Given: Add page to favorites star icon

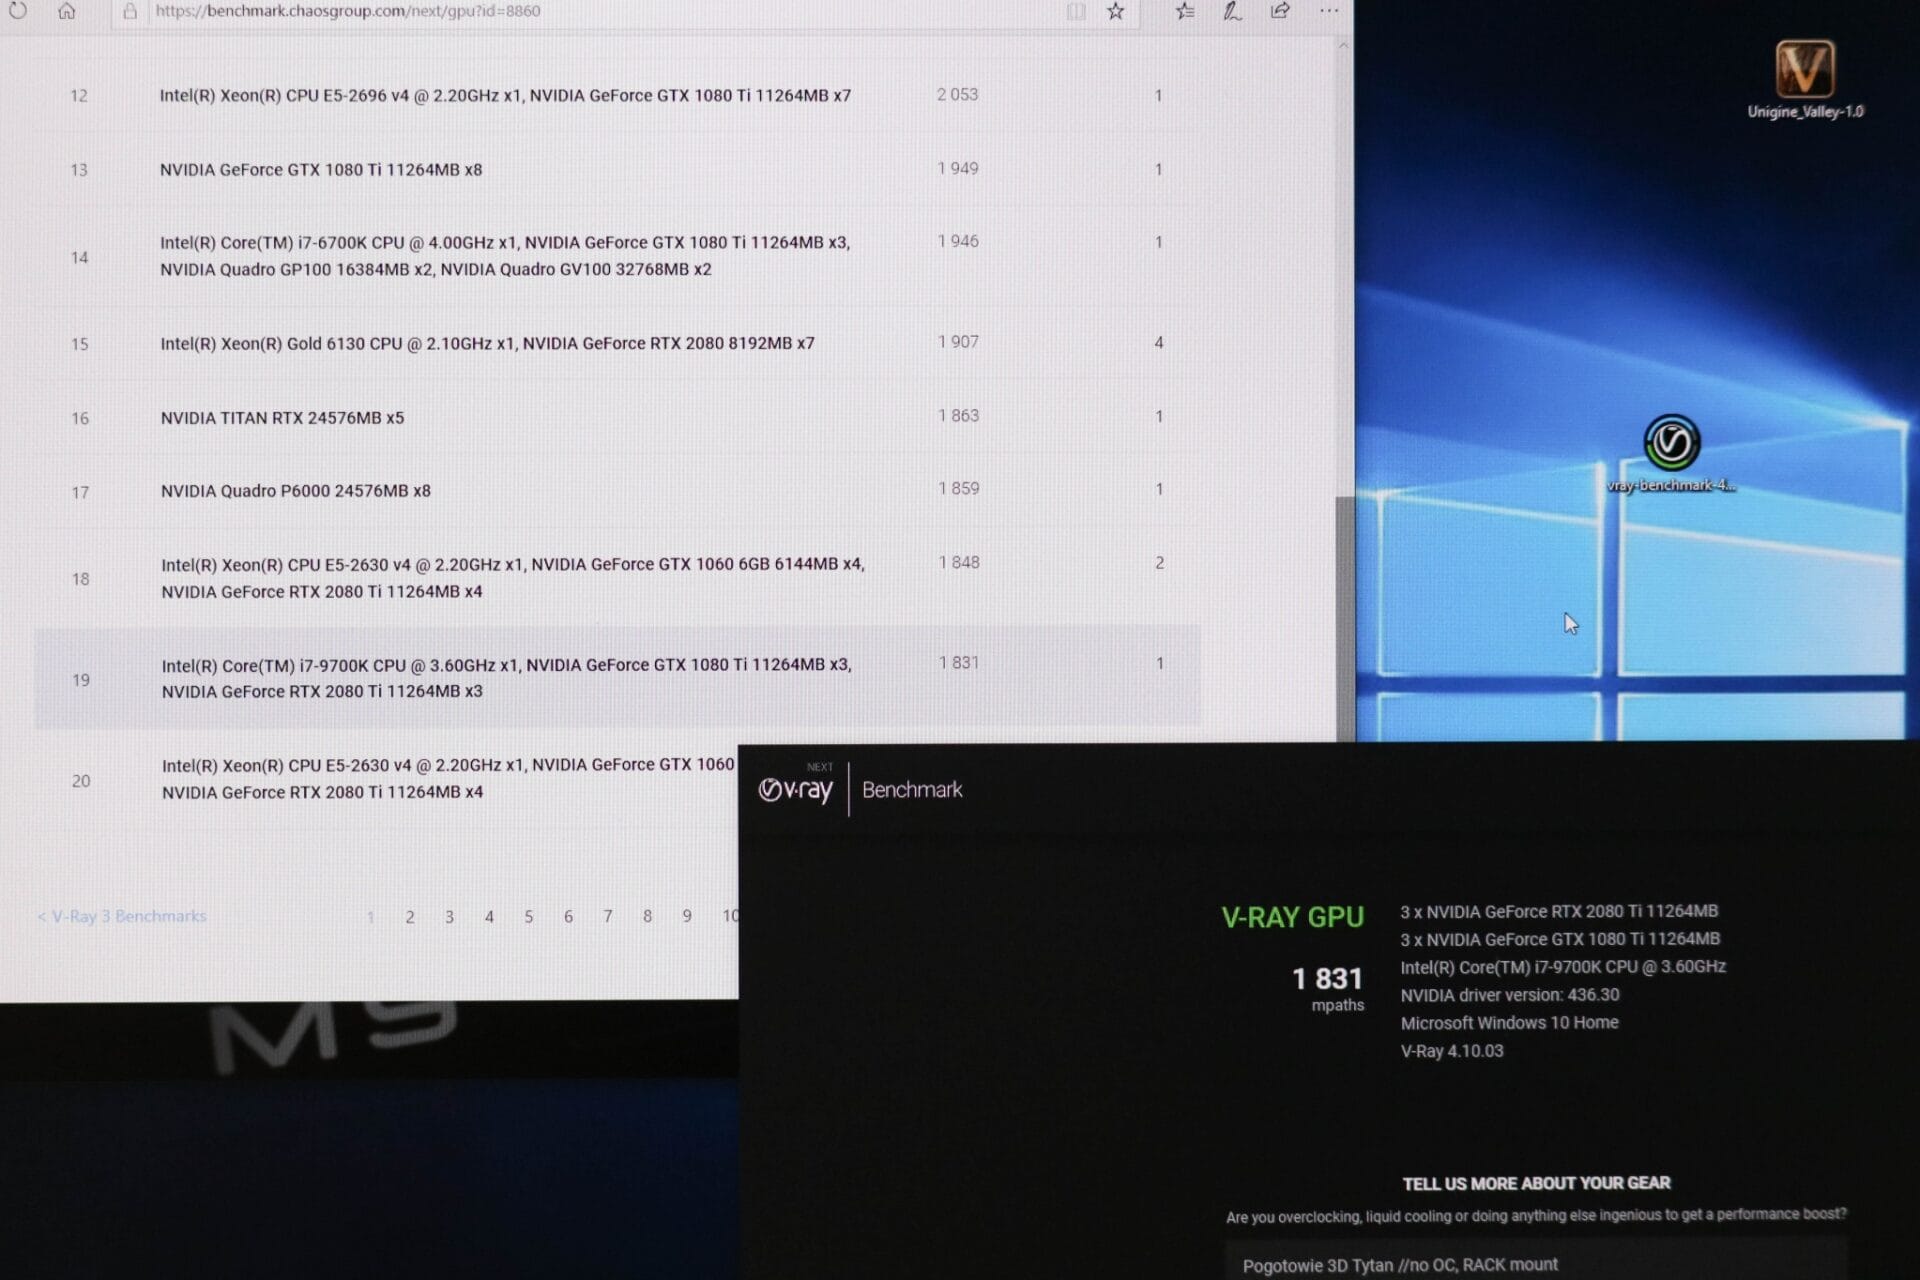Looking at the screenshot, I should tap(1116, 11).
